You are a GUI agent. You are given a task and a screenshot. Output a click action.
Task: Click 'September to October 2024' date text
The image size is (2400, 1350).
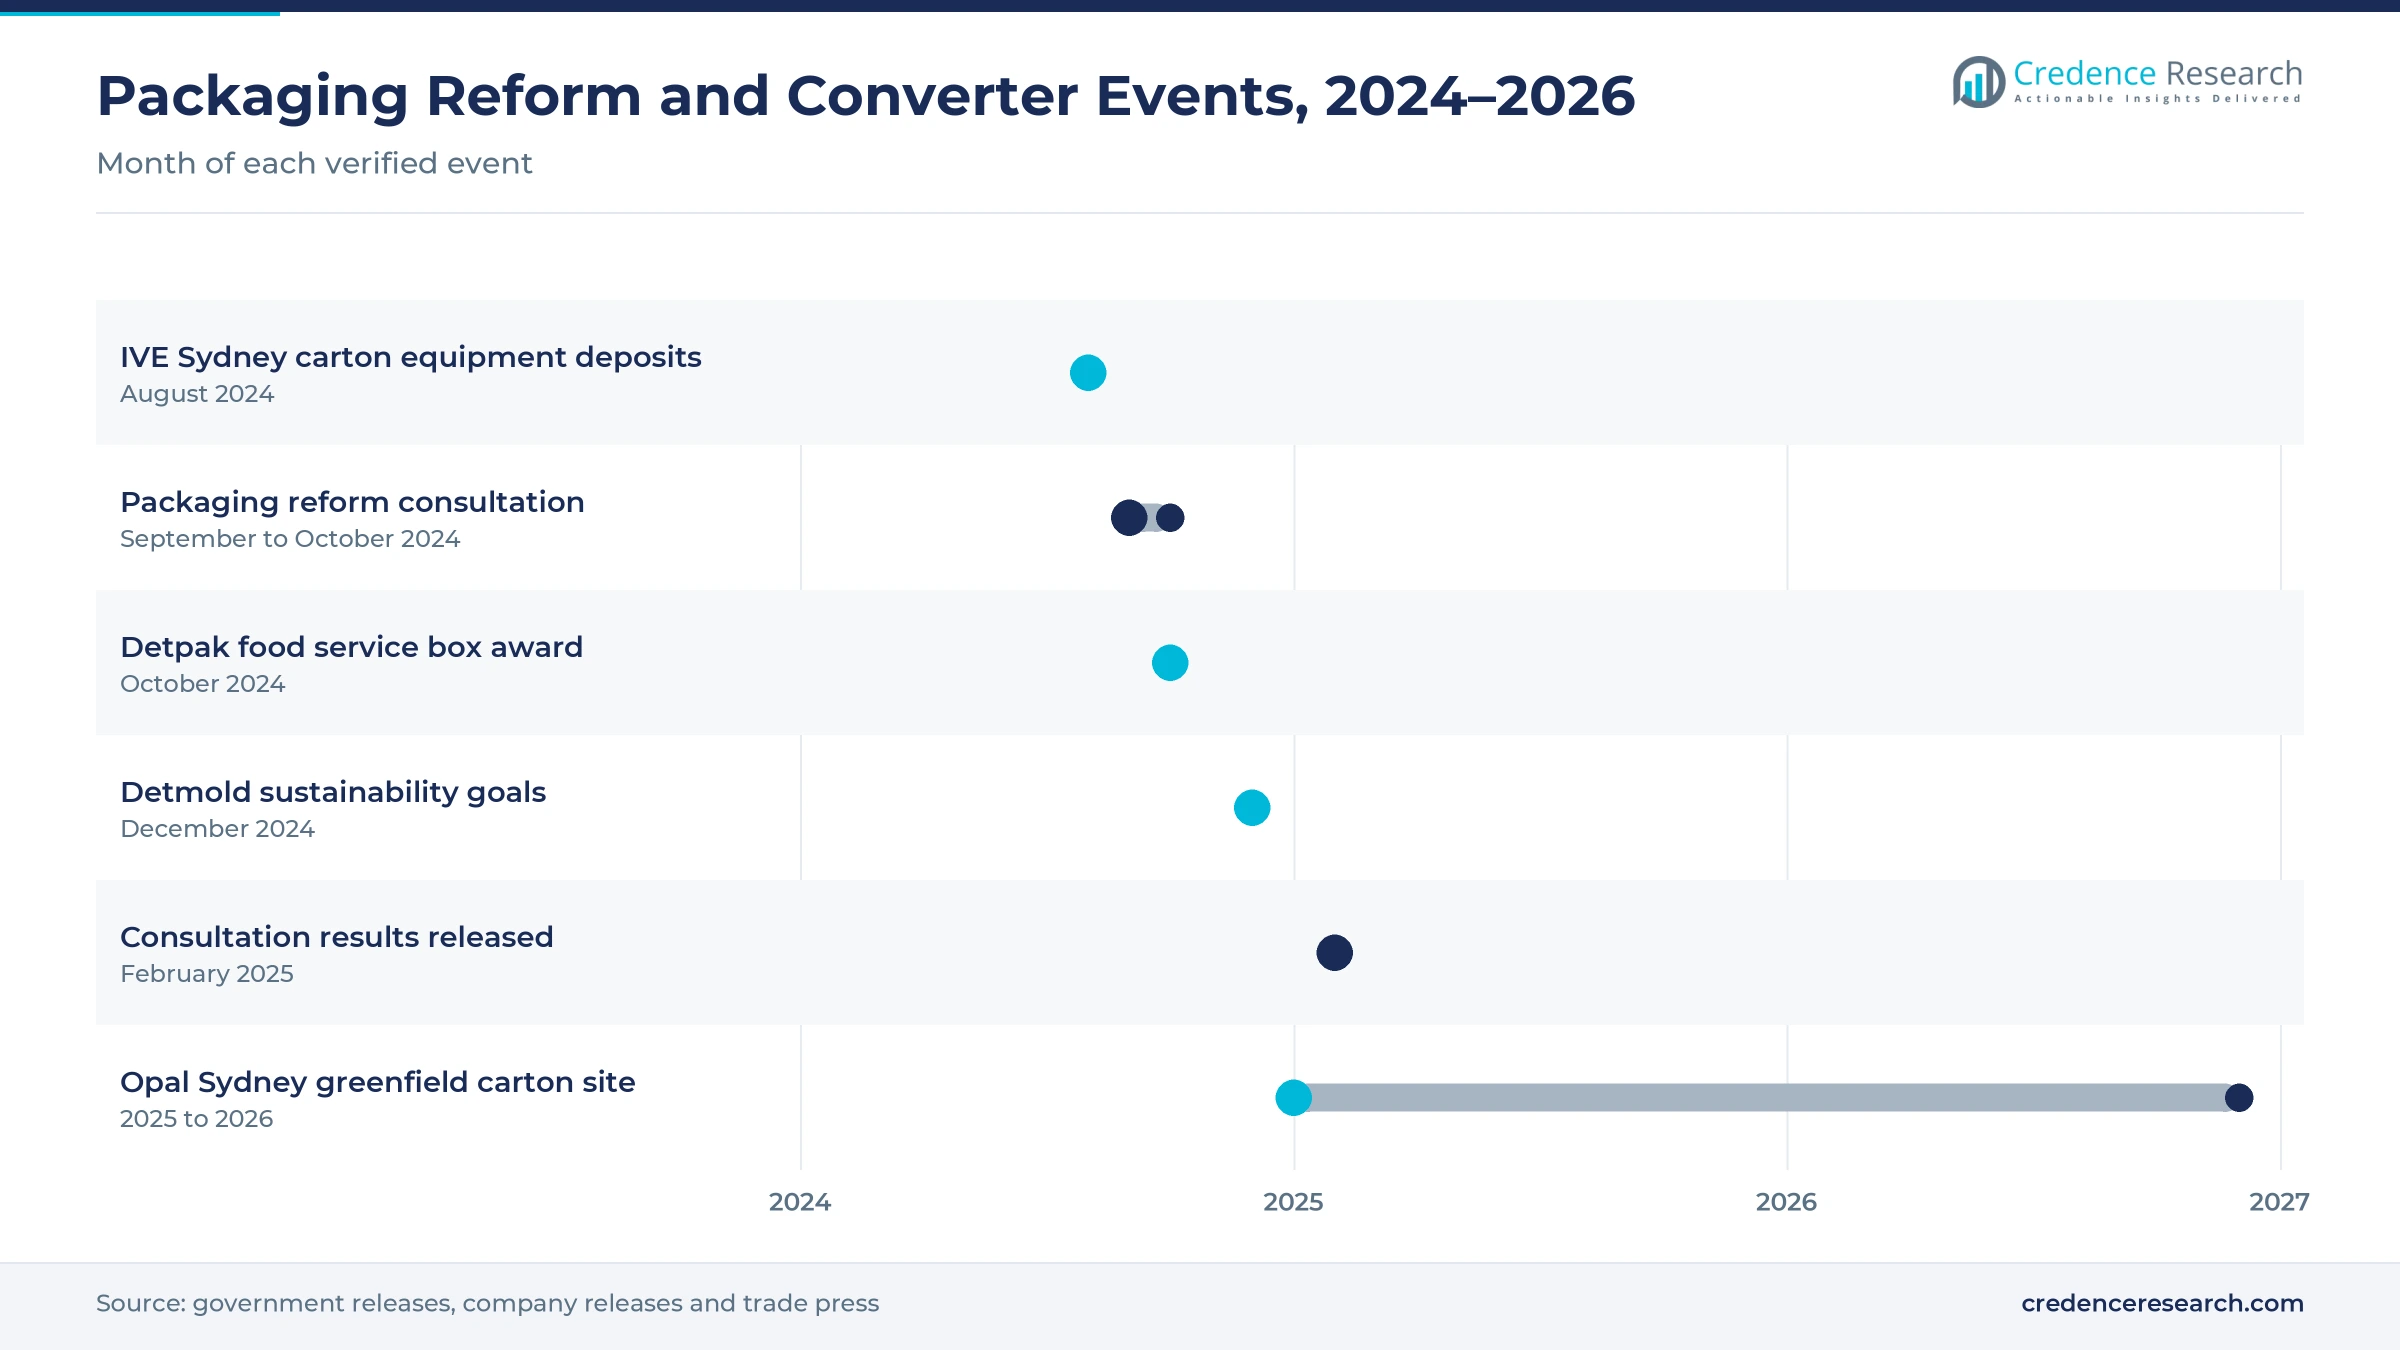point(290,539)
